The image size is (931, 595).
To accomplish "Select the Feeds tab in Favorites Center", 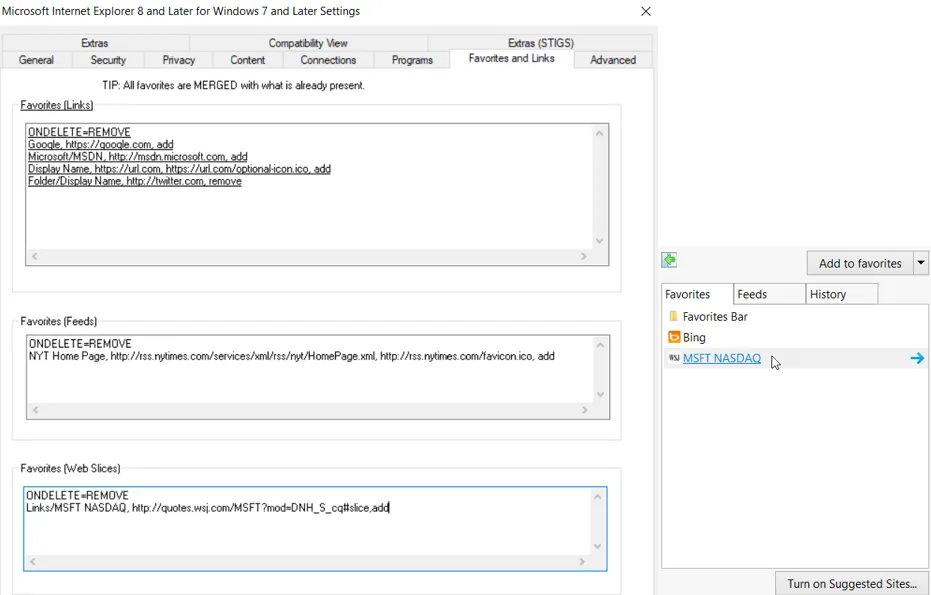I will pyautogui.click(x=770, y=294).
